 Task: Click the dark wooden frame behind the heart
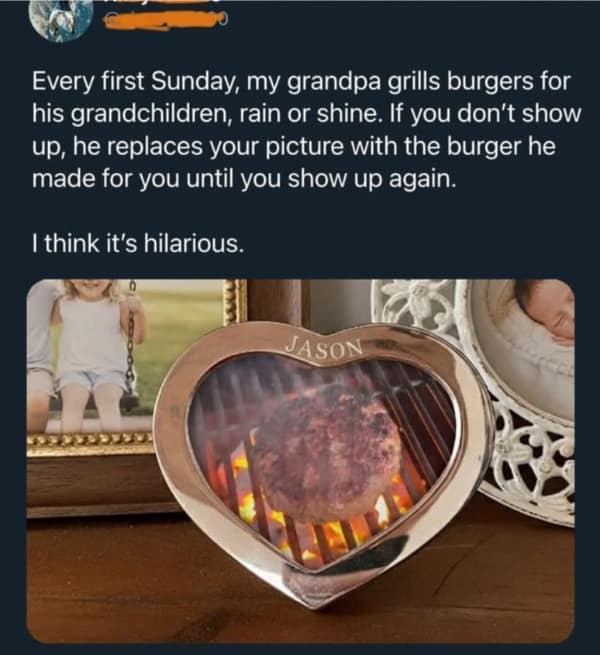tap(276, 301)
